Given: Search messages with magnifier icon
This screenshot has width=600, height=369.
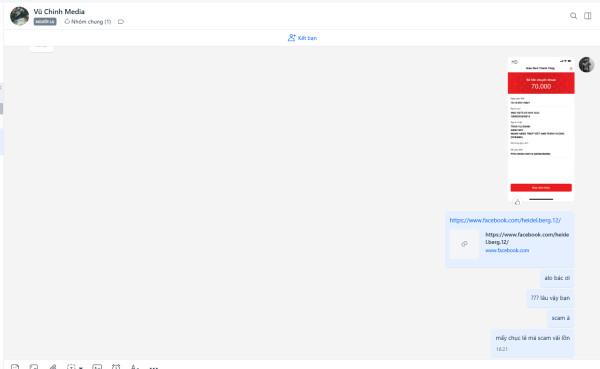Looking at the screenshot, I should tap(573, 16).
